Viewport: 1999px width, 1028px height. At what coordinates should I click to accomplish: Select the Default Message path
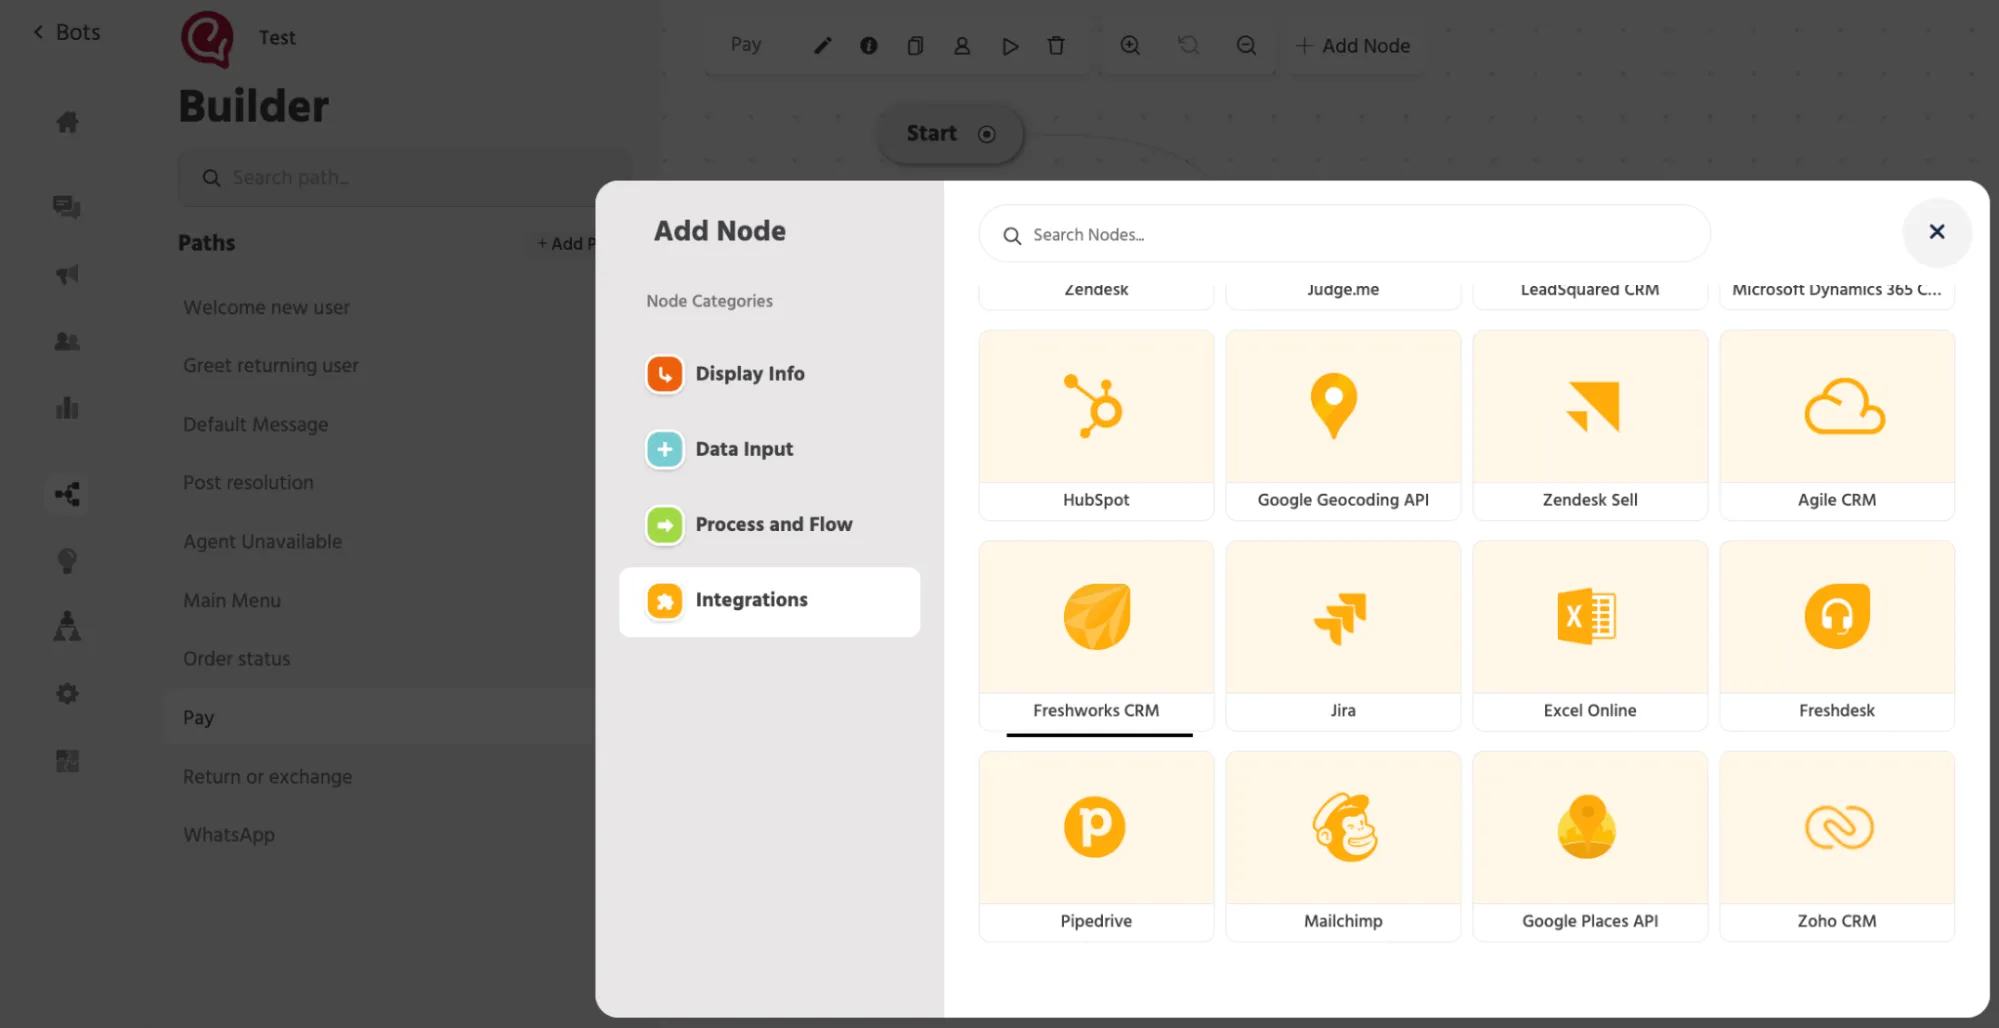[x=255, y=424]
